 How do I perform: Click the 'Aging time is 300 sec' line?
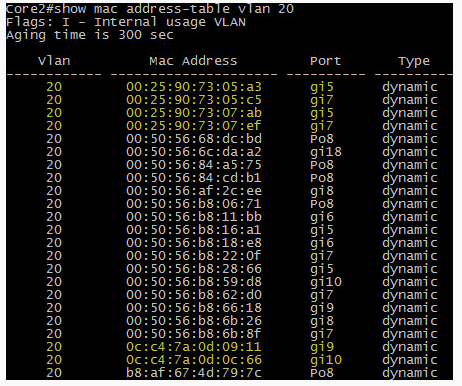coord(90,35)
